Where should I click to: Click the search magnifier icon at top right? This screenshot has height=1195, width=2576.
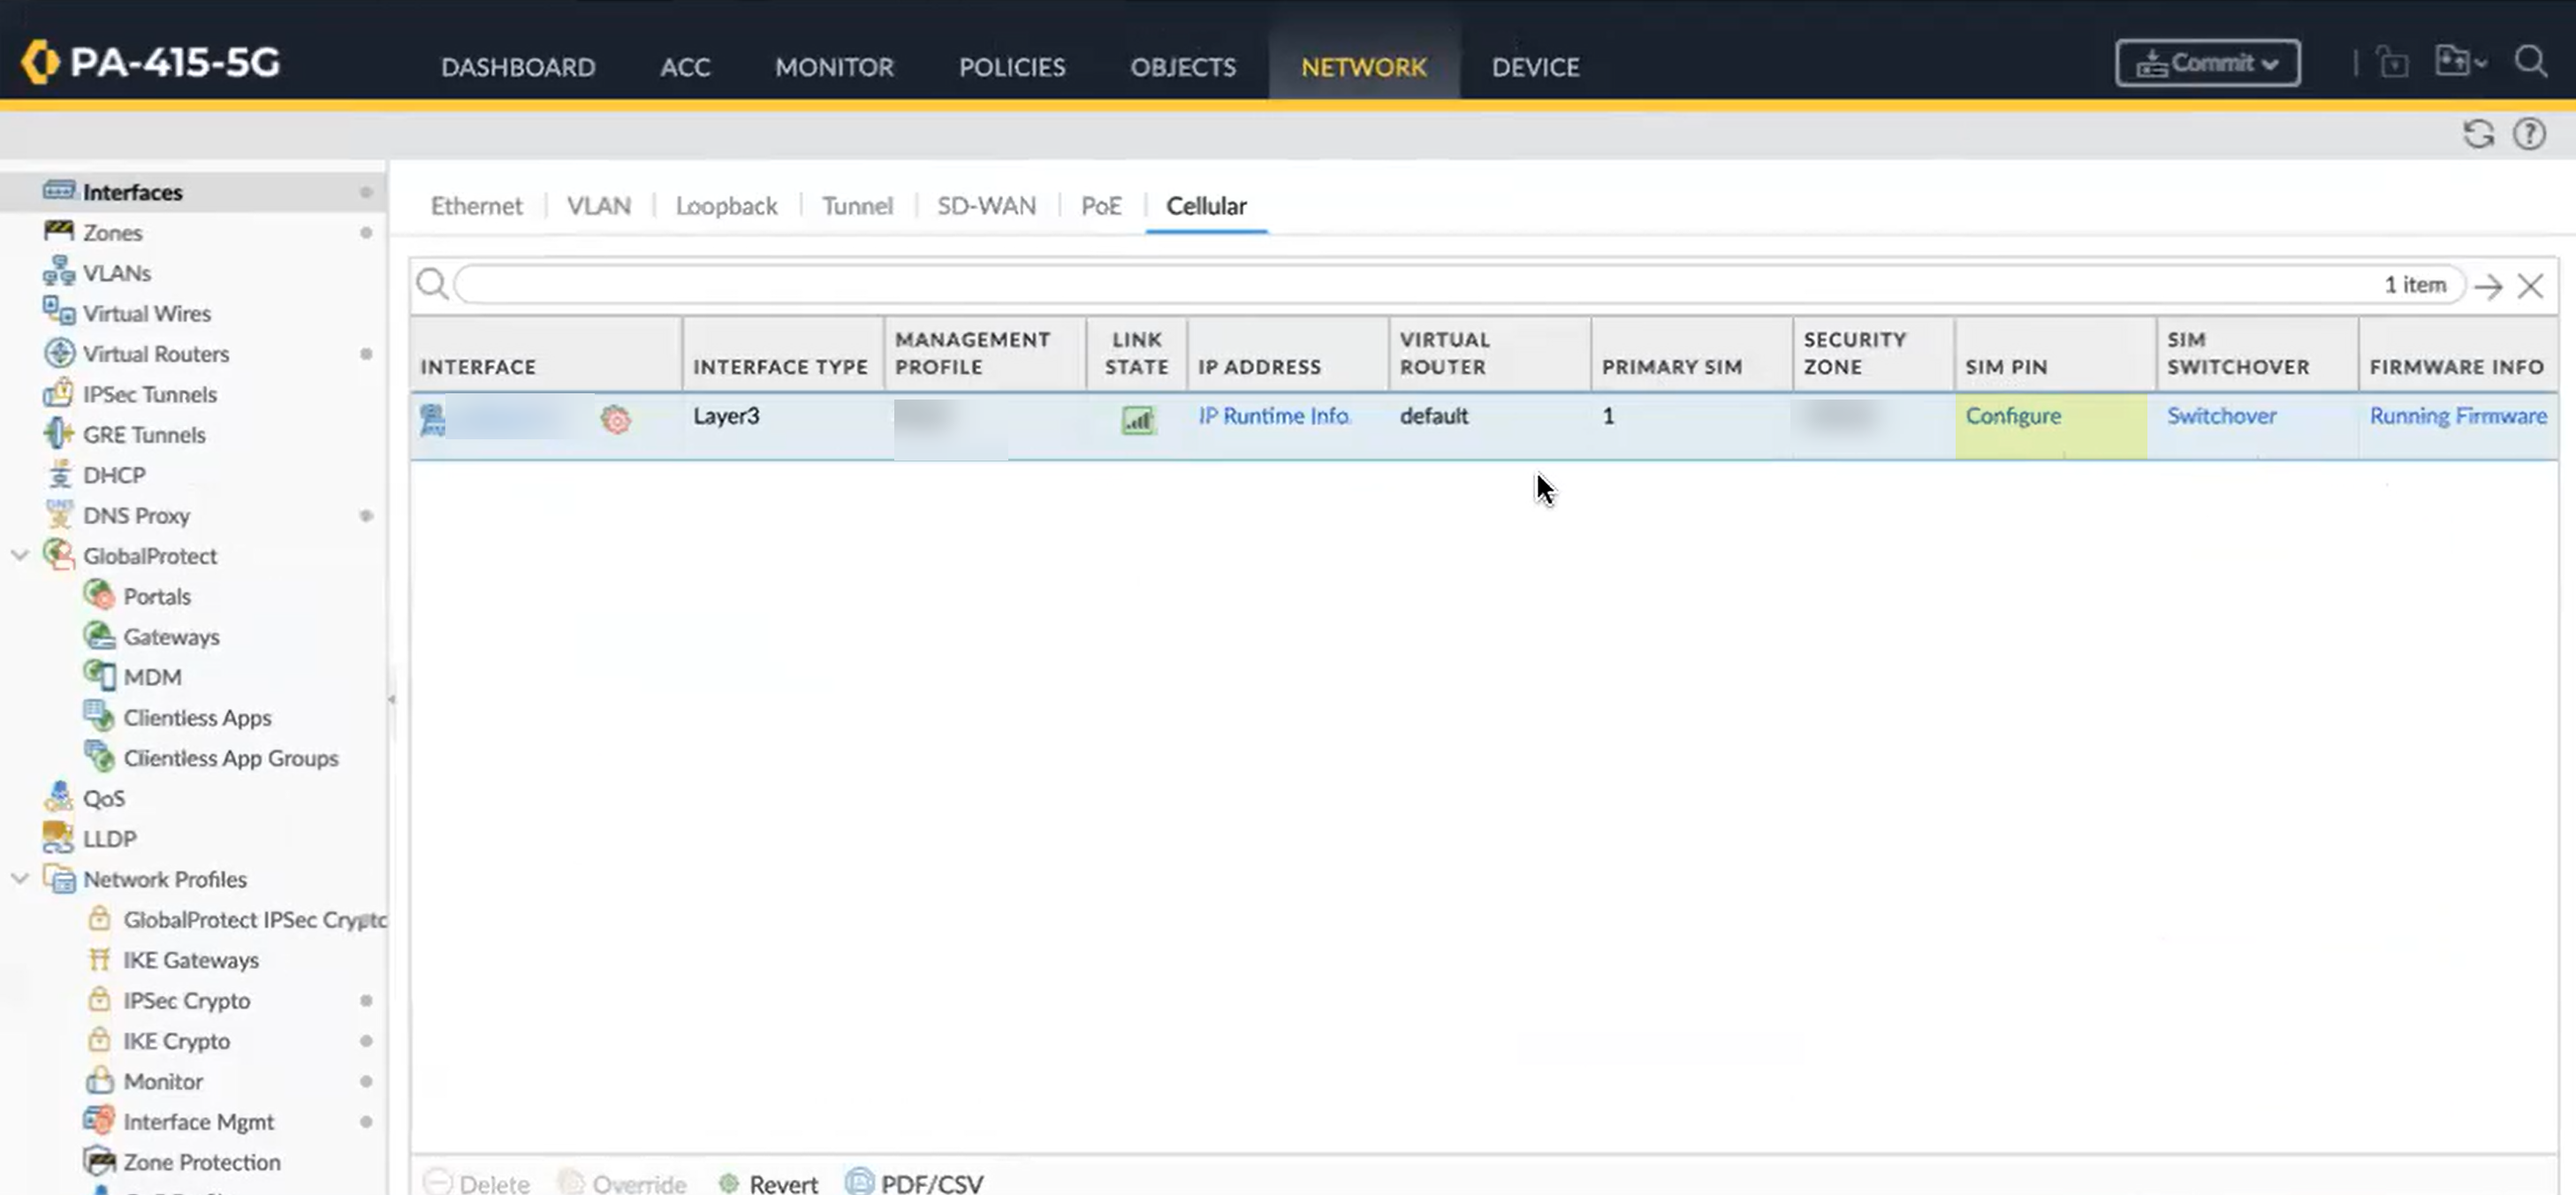pos(2531,62)
